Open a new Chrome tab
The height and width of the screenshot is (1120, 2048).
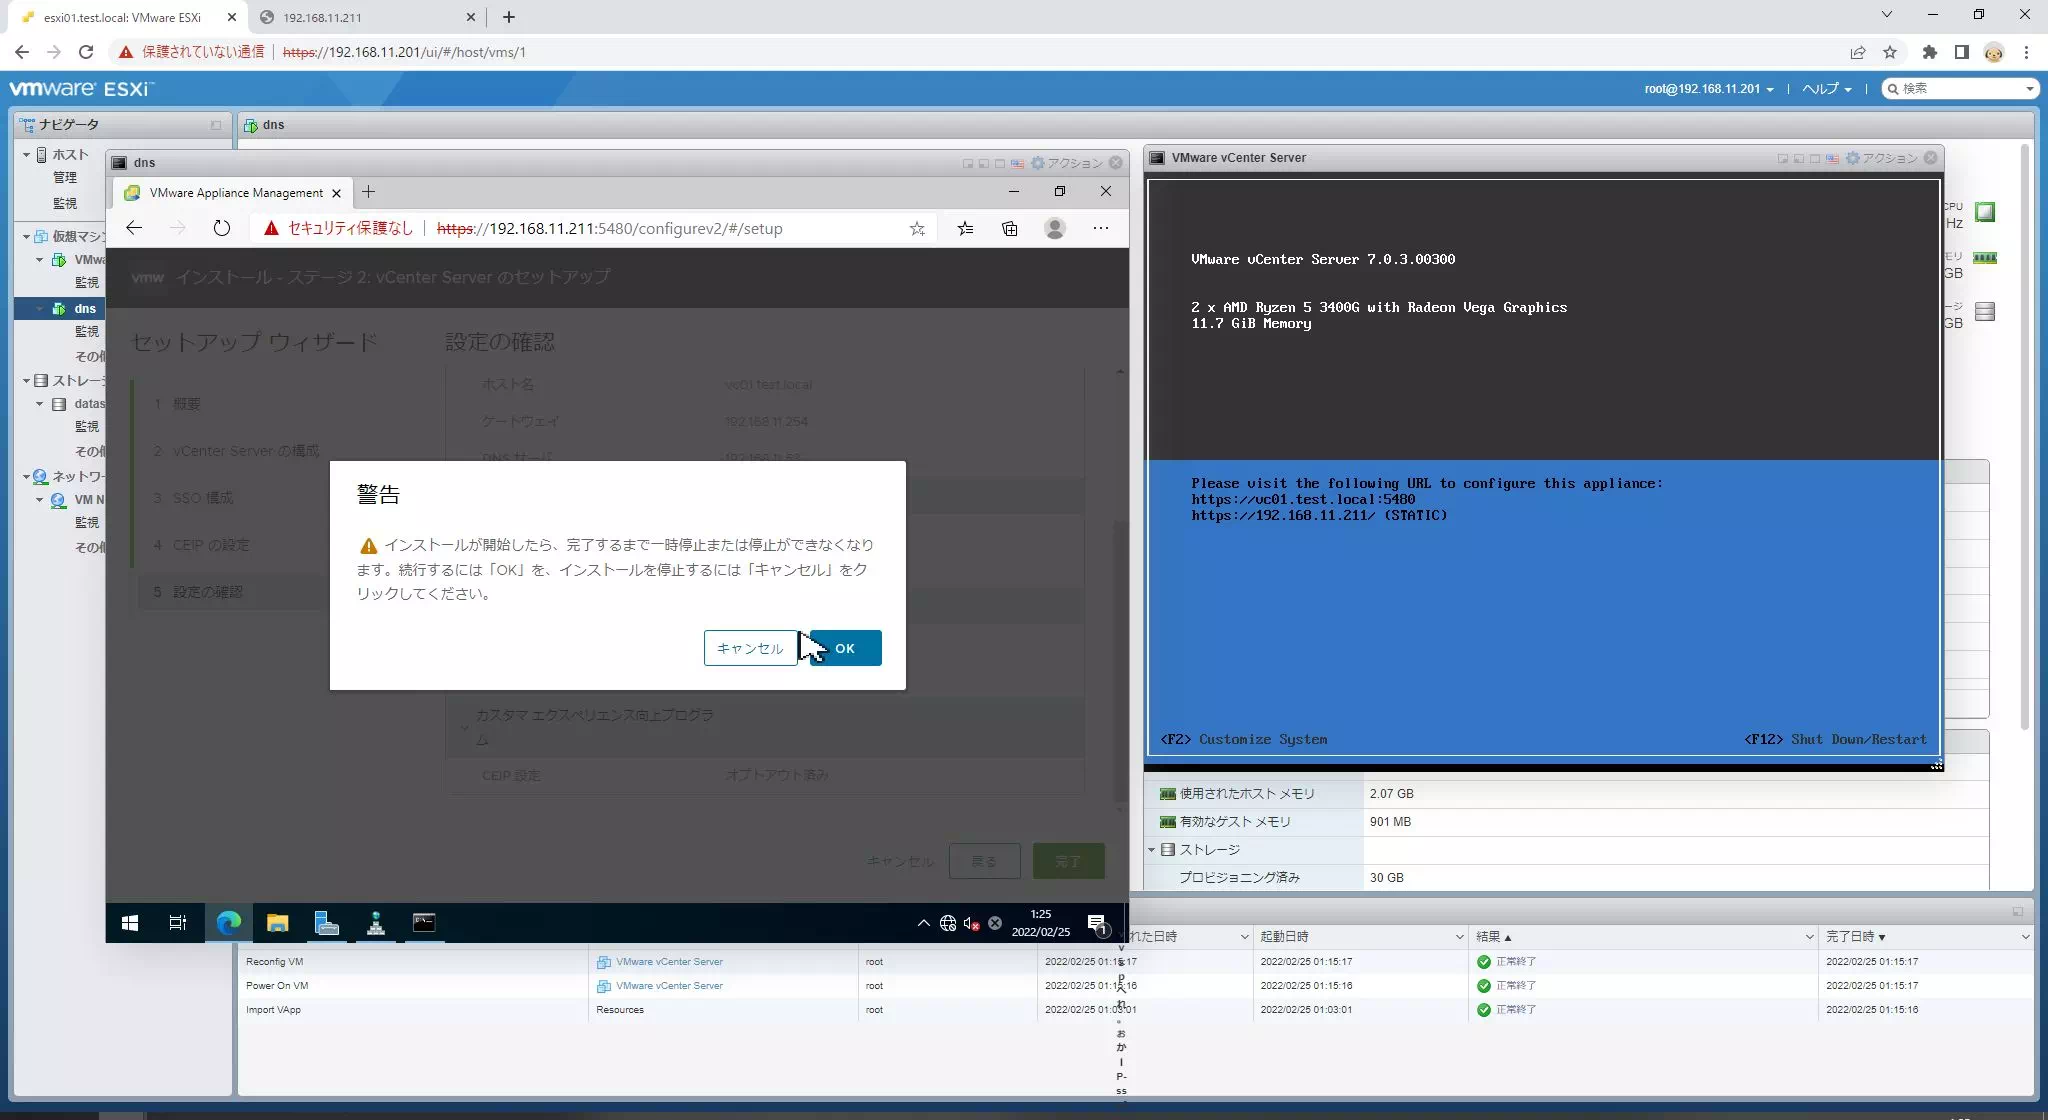pyautogui.click(x=509, y=17)
